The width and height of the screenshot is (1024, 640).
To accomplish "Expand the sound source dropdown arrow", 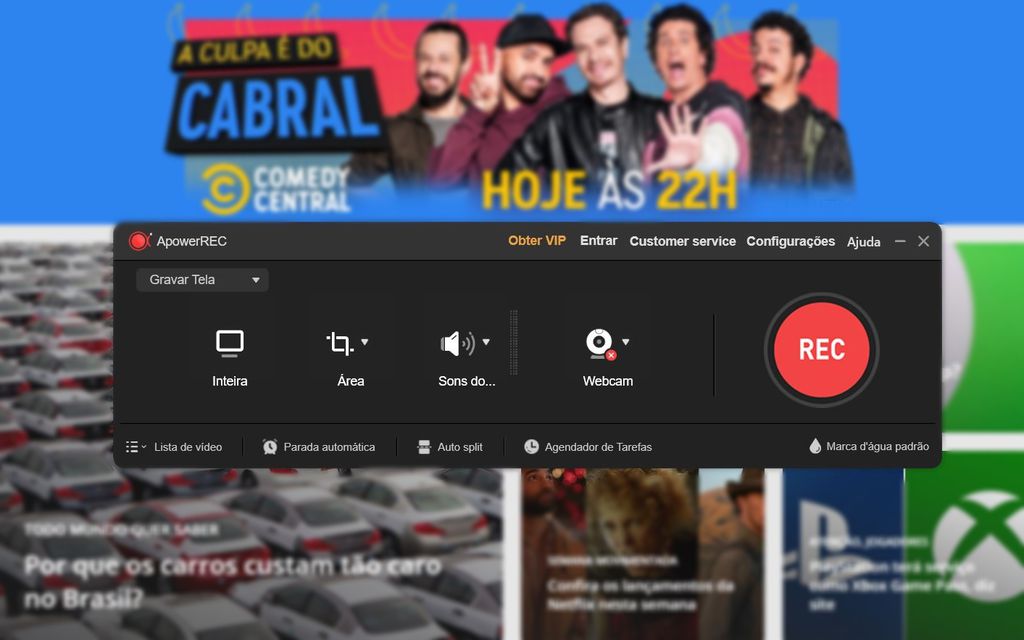I will tap(486, 342).
